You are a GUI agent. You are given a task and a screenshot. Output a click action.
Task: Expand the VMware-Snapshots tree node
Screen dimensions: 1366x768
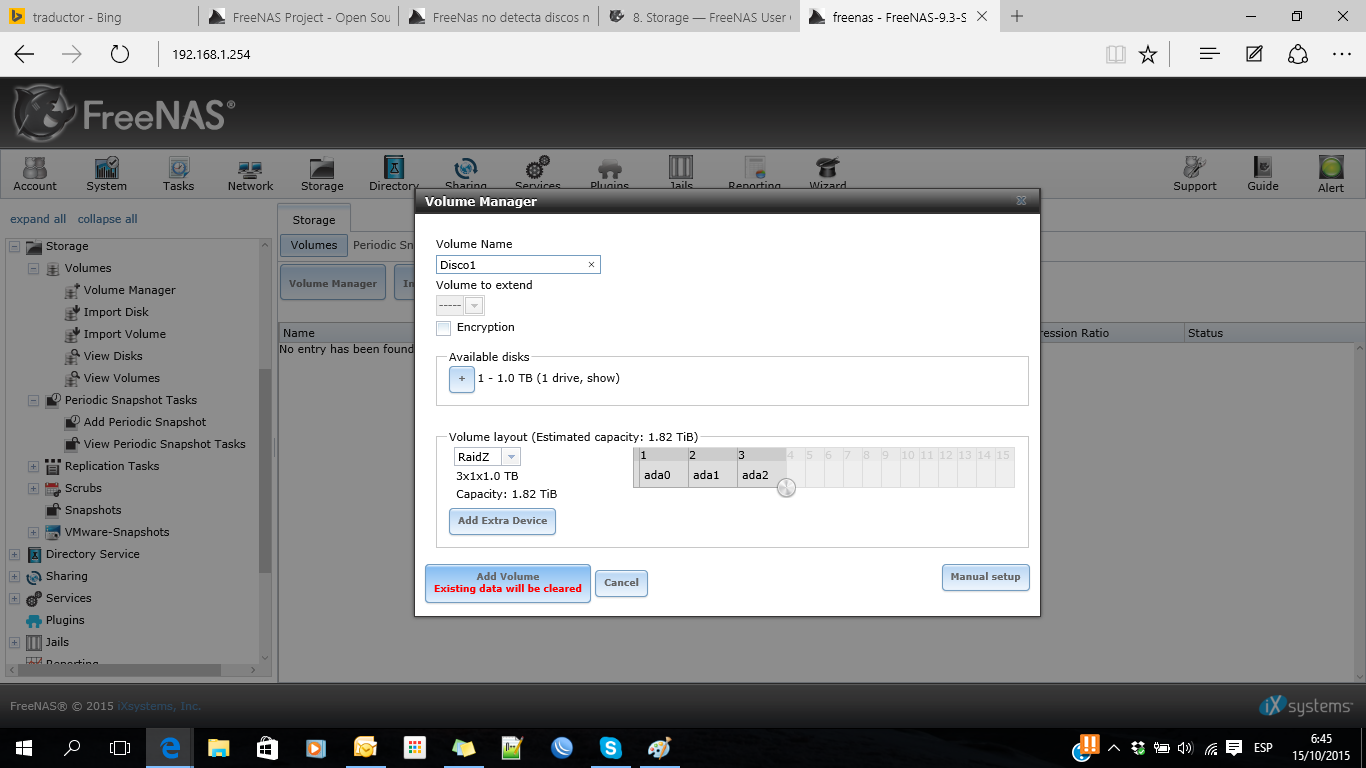tap(33, 532)
